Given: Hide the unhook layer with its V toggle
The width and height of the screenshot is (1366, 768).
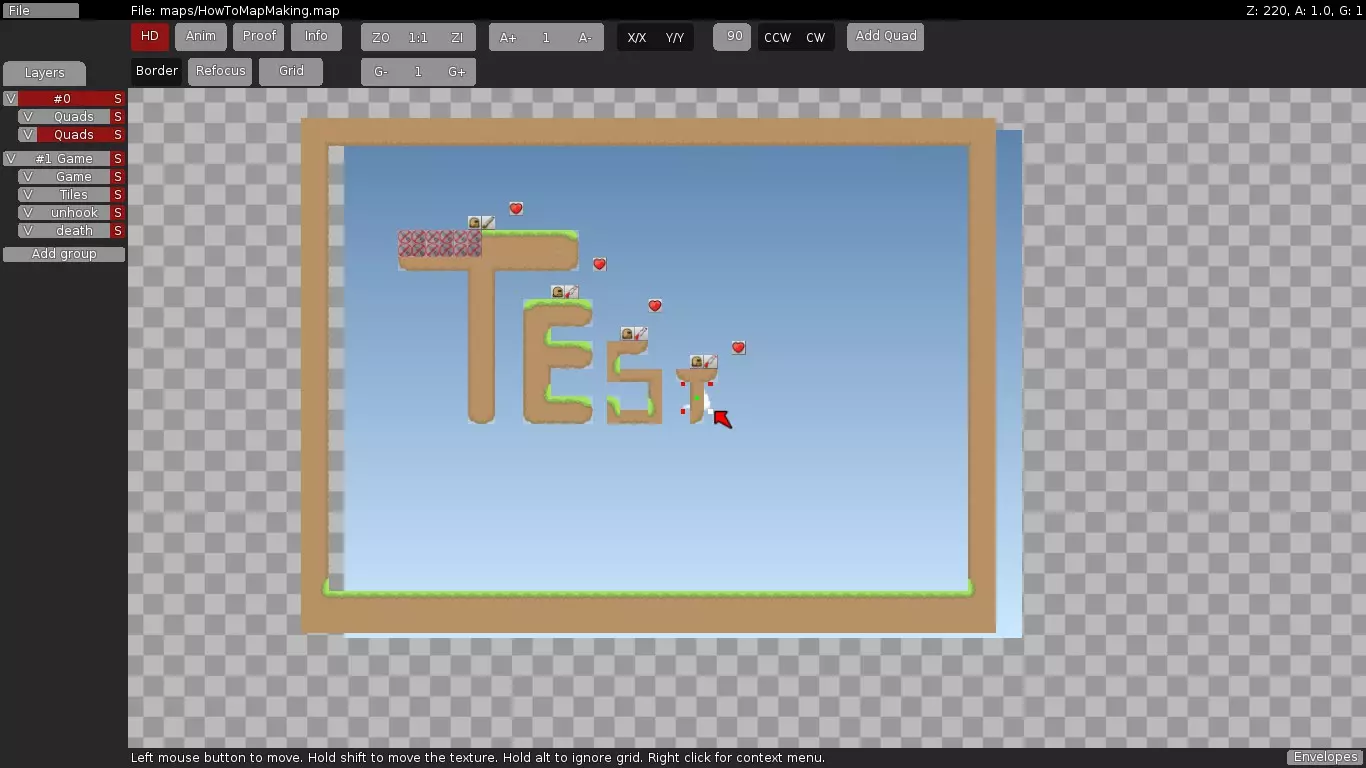Looking at the screenshot, I should coord(27,213).
